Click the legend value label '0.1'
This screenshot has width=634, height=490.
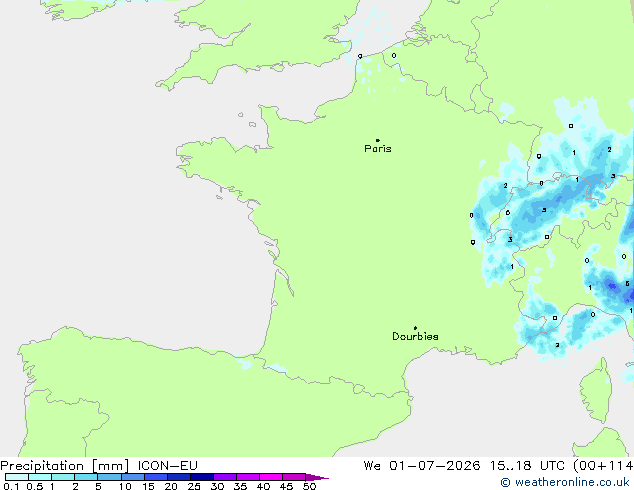(x=11, y=486)
